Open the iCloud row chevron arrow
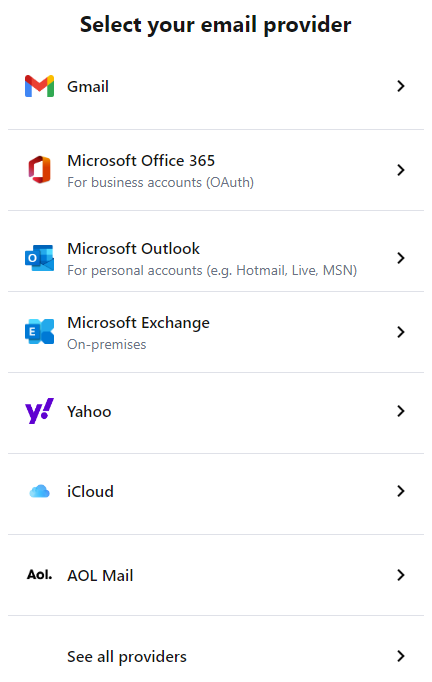The image size is (432, 682). tap(401, 491)
